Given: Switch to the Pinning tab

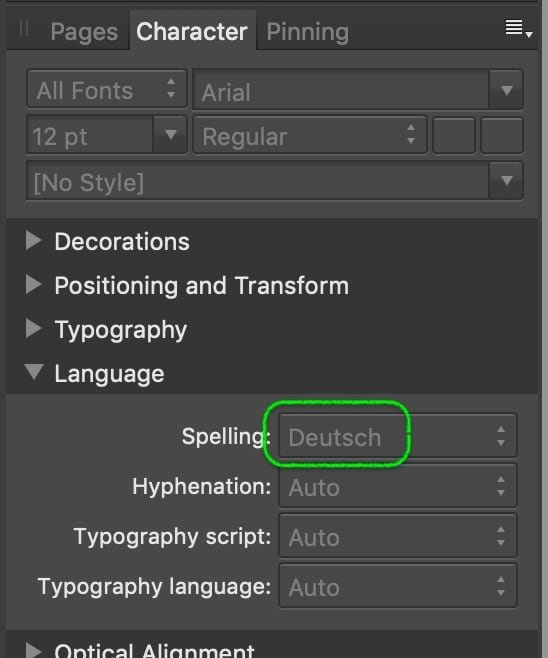Looking at the screenshot, I should [308, 31].
